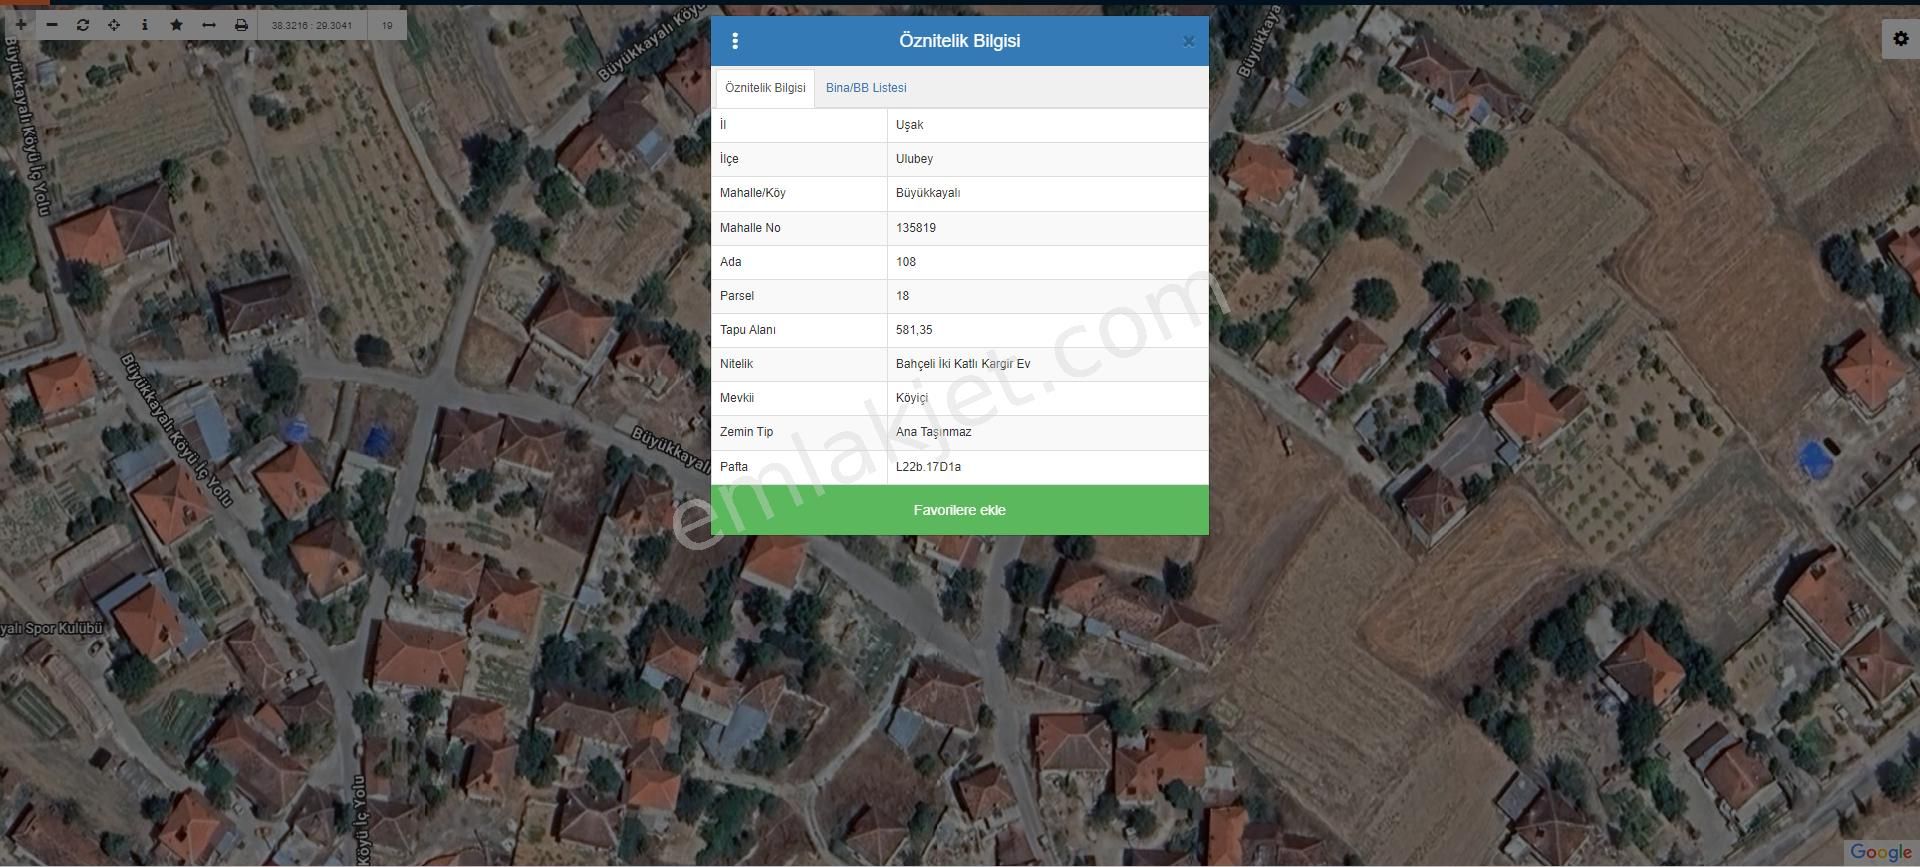This screenshot has height=867, width=1920.
Task: Select the measure distance arrow icon
Action: 209,25
